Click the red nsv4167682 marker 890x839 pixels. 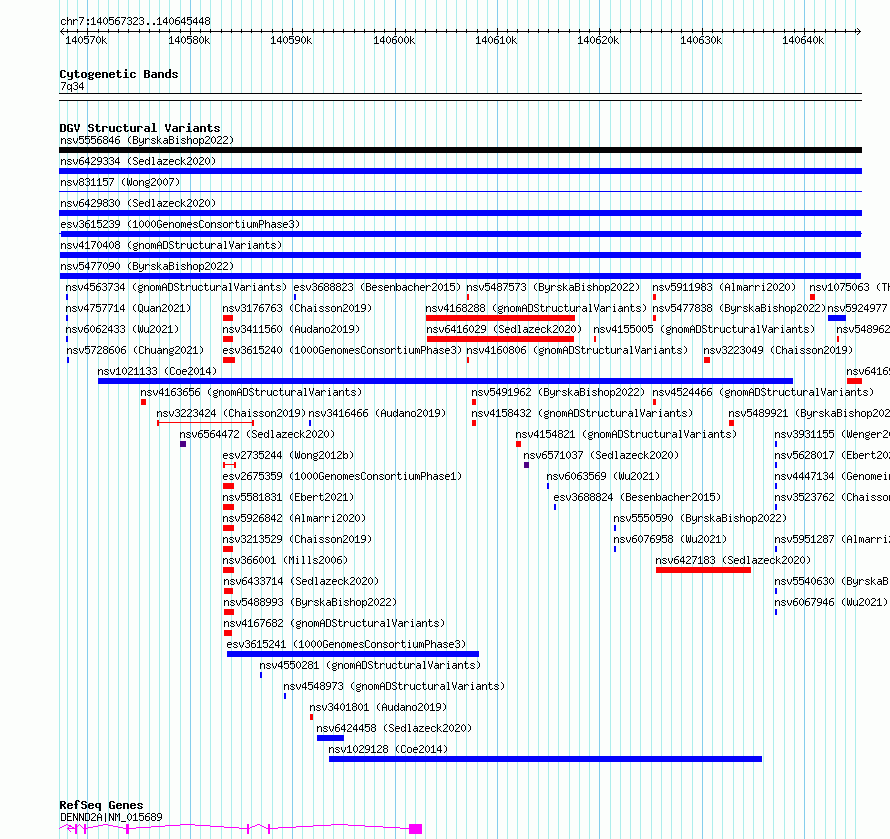point(228,633)
